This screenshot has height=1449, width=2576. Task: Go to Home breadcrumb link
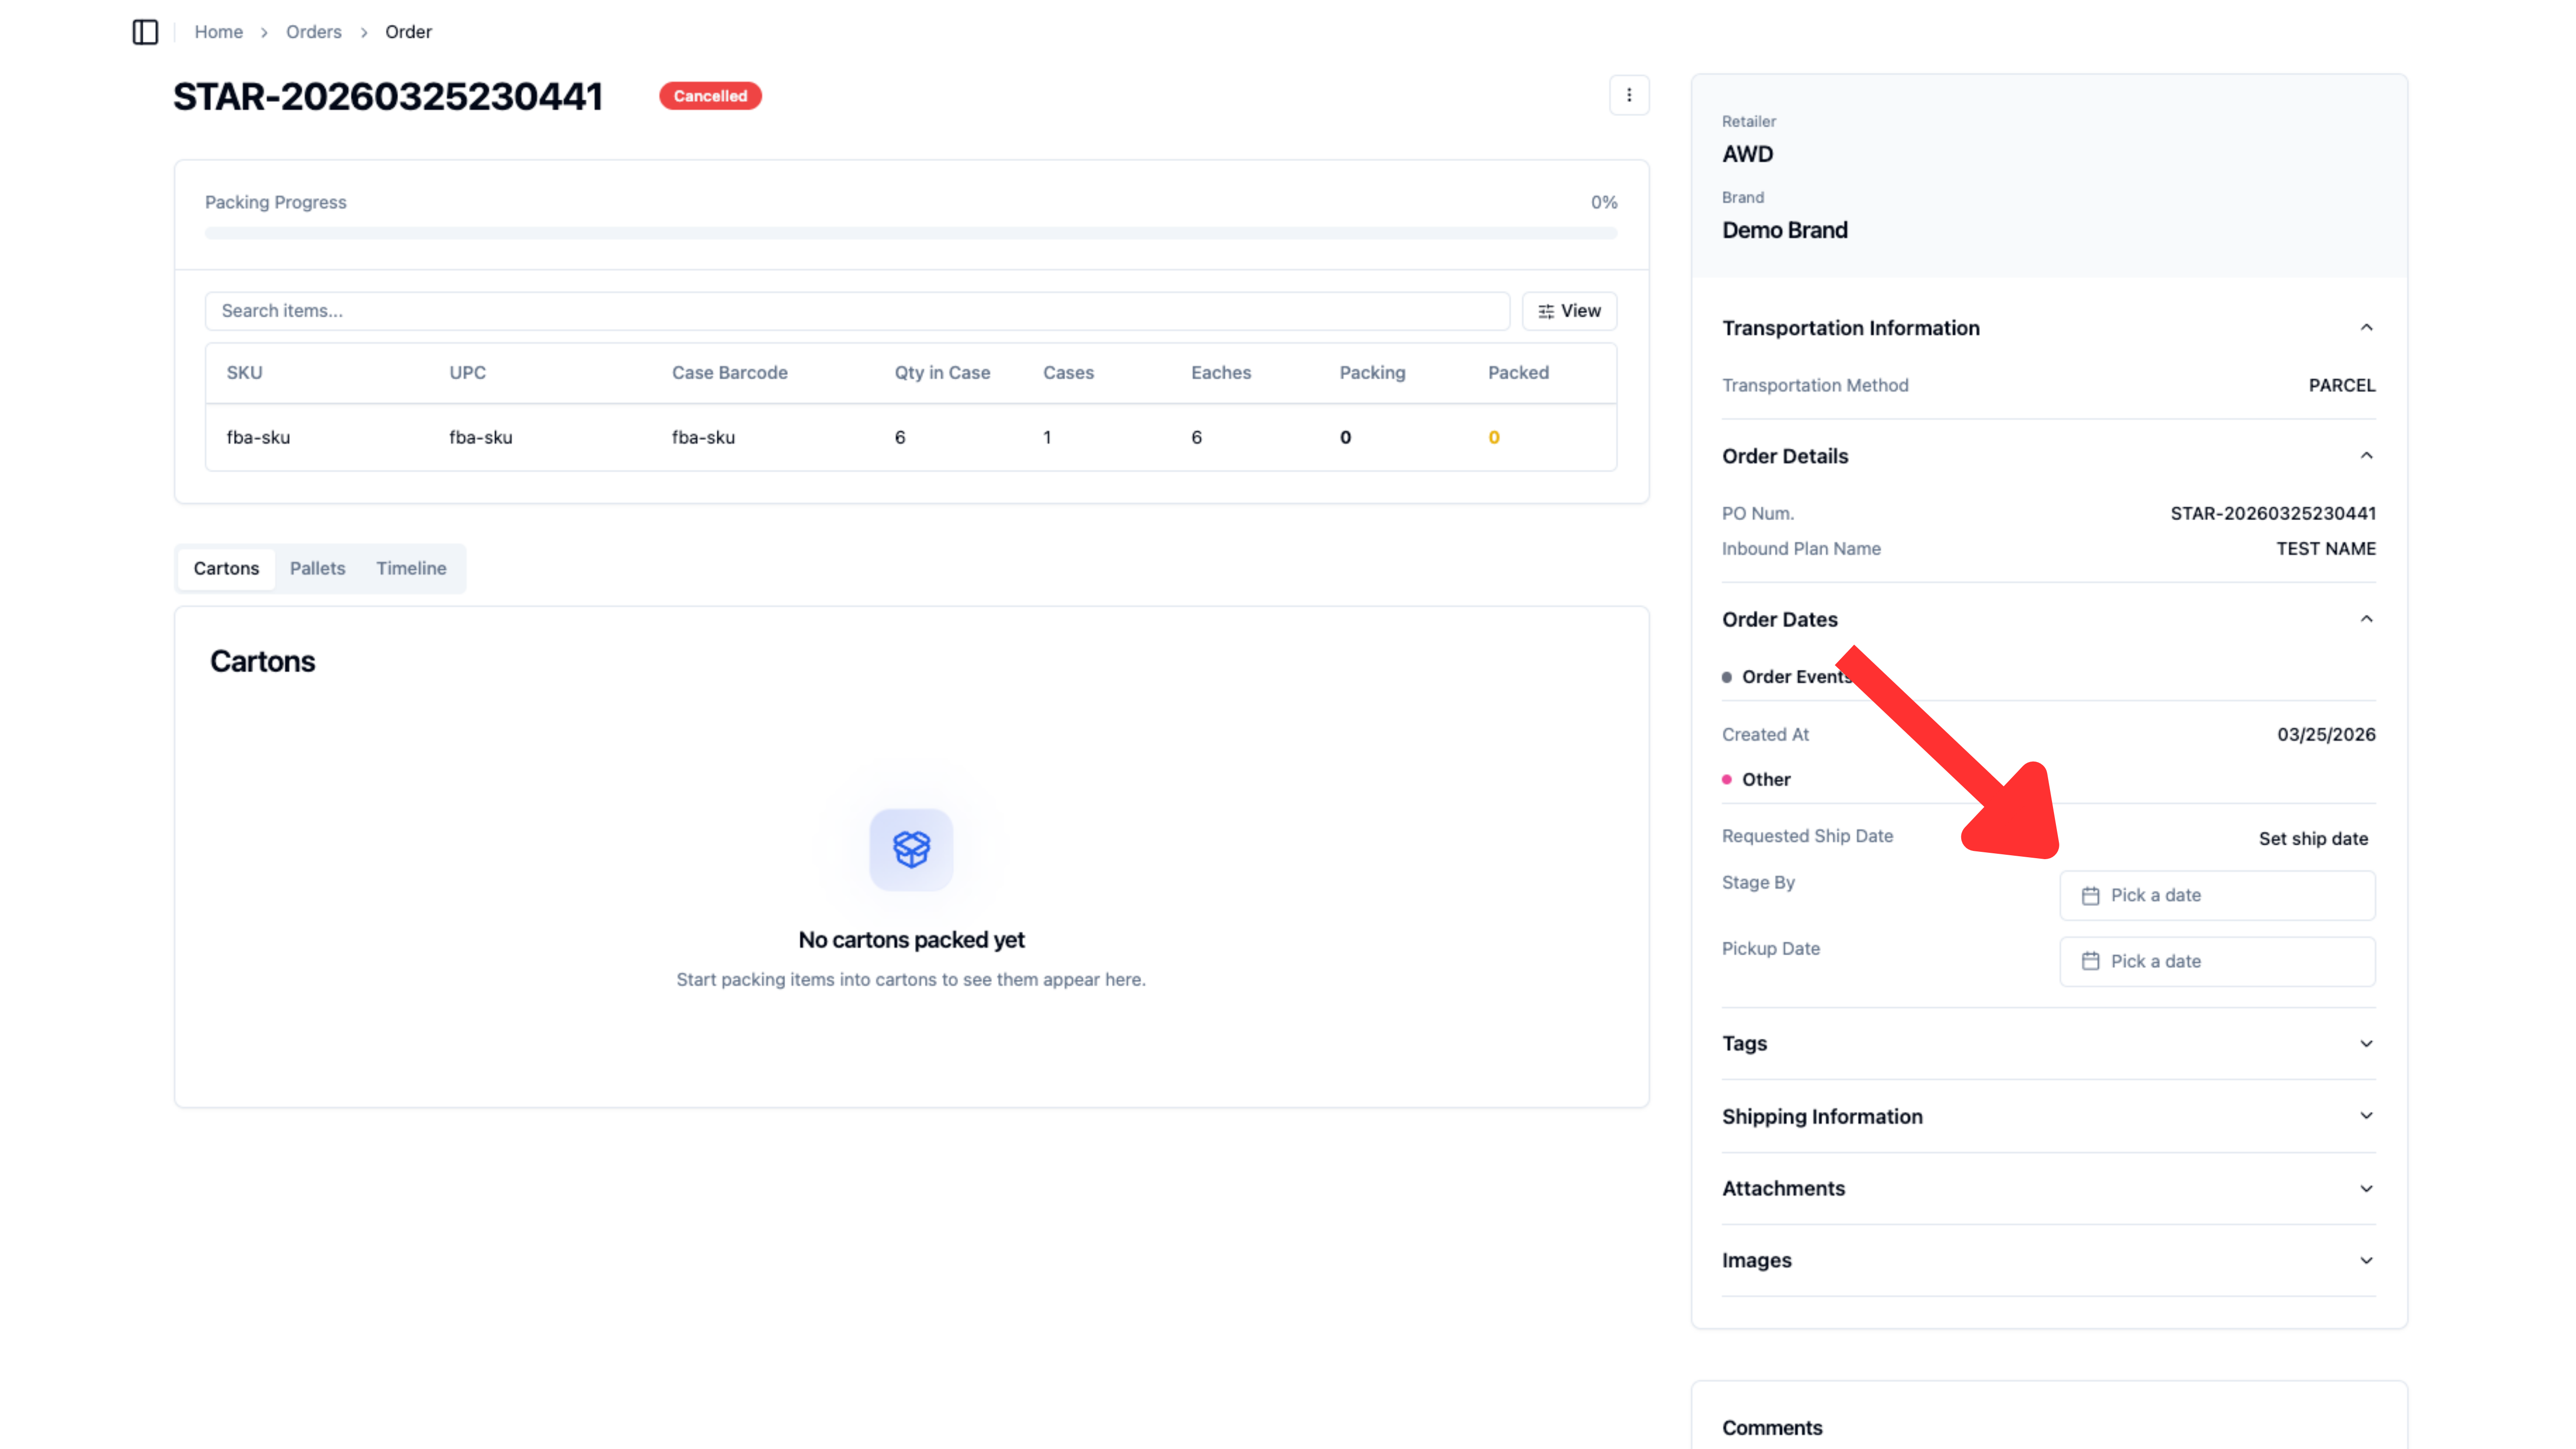(x=218, y=32)
